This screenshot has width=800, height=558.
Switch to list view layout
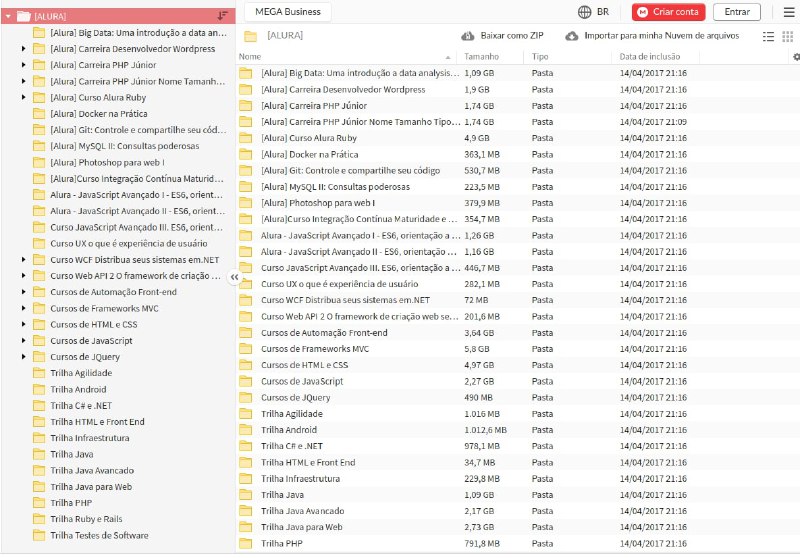tap(768, 36)
